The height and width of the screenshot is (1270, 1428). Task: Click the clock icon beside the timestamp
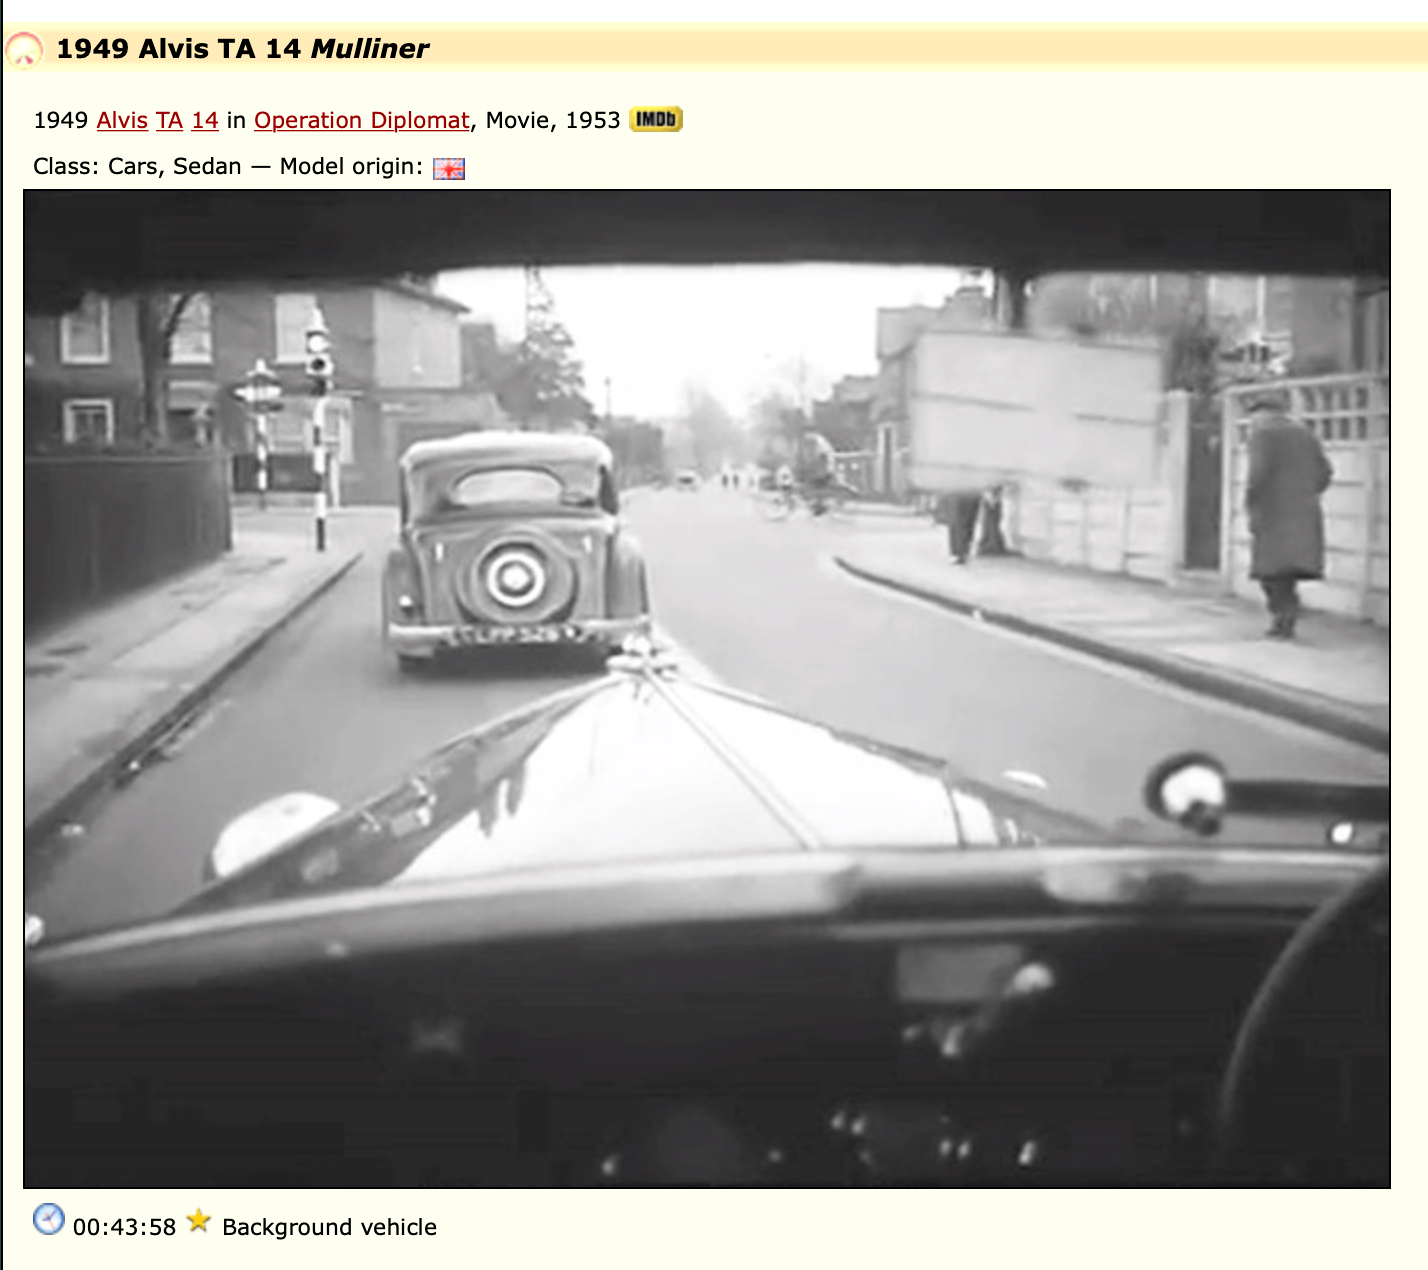coord(48,1220)
